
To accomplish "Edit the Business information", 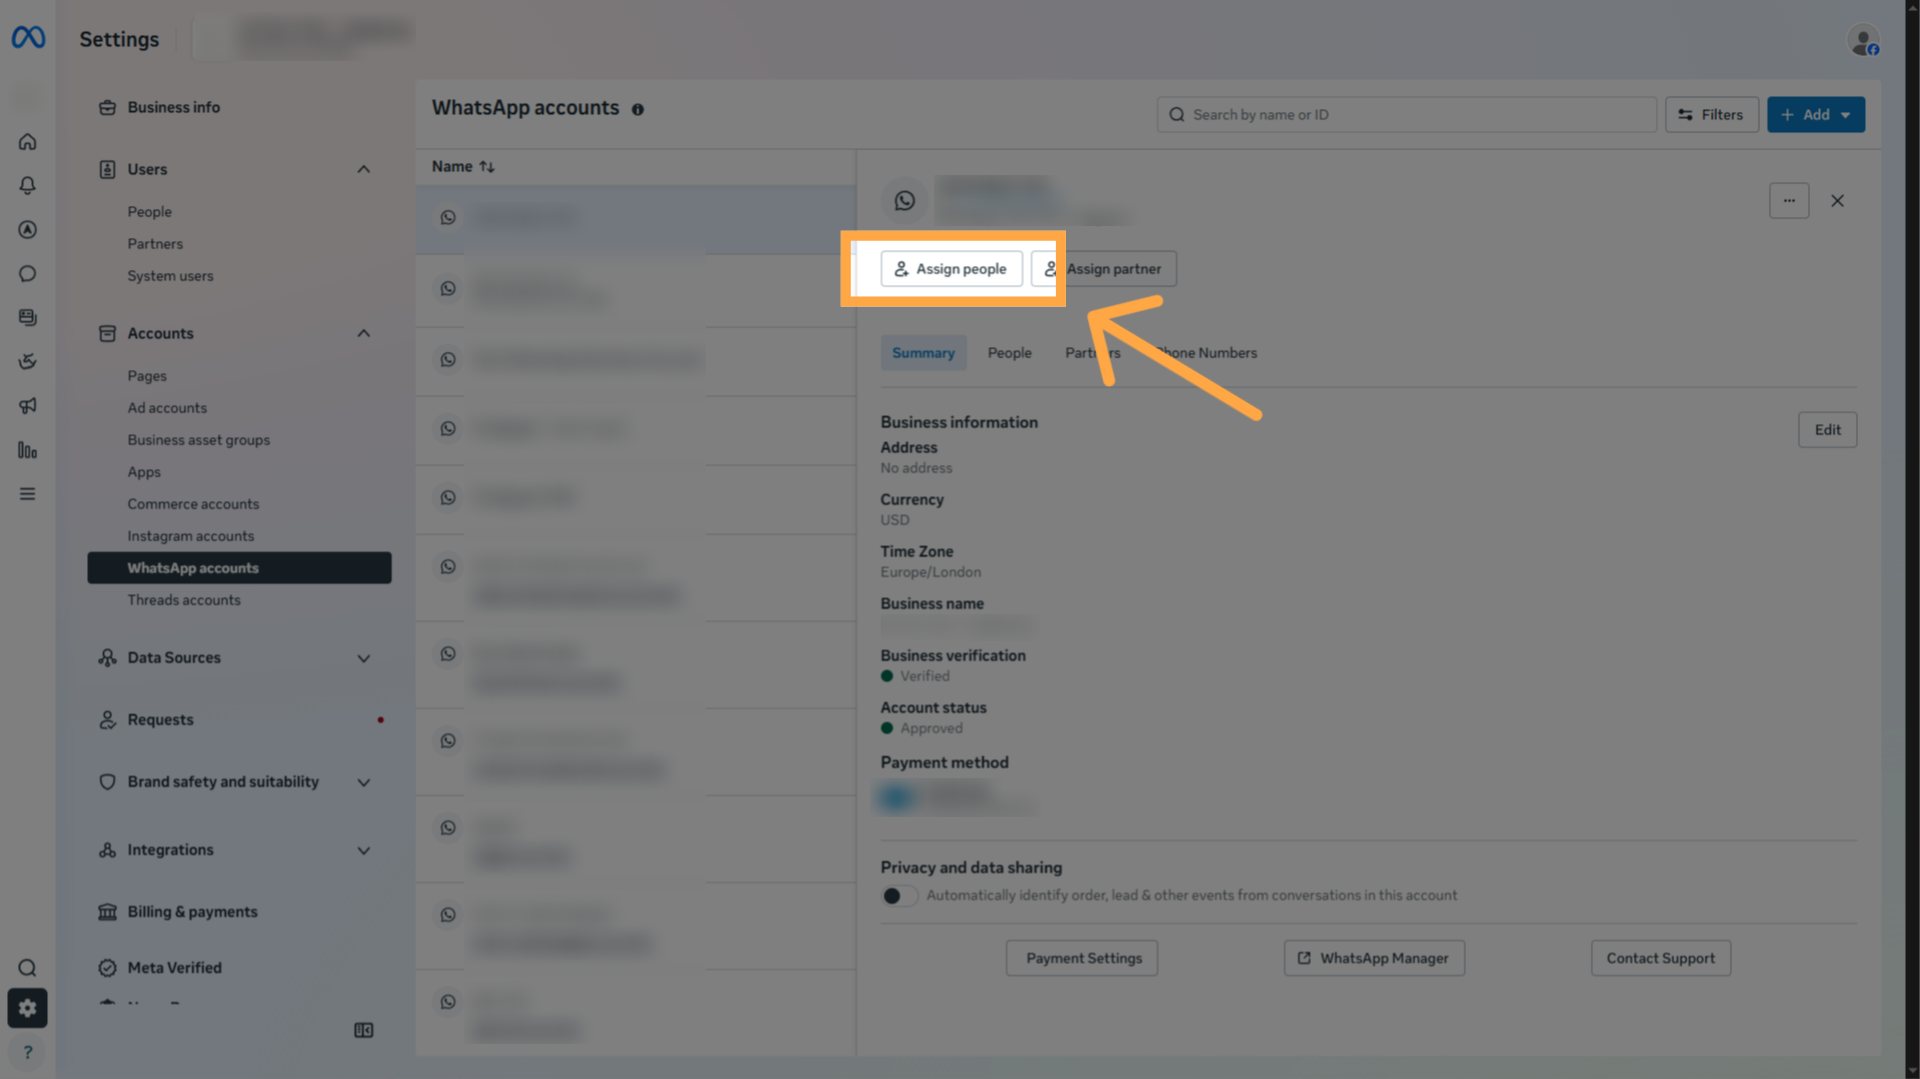I will click(x=1828, y=430).
